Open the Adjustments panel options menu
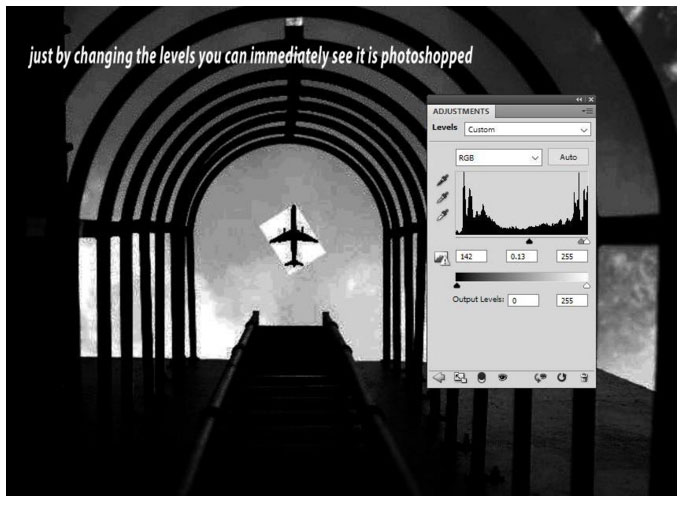The image size is (684, 505). click(x=589, y=111)
